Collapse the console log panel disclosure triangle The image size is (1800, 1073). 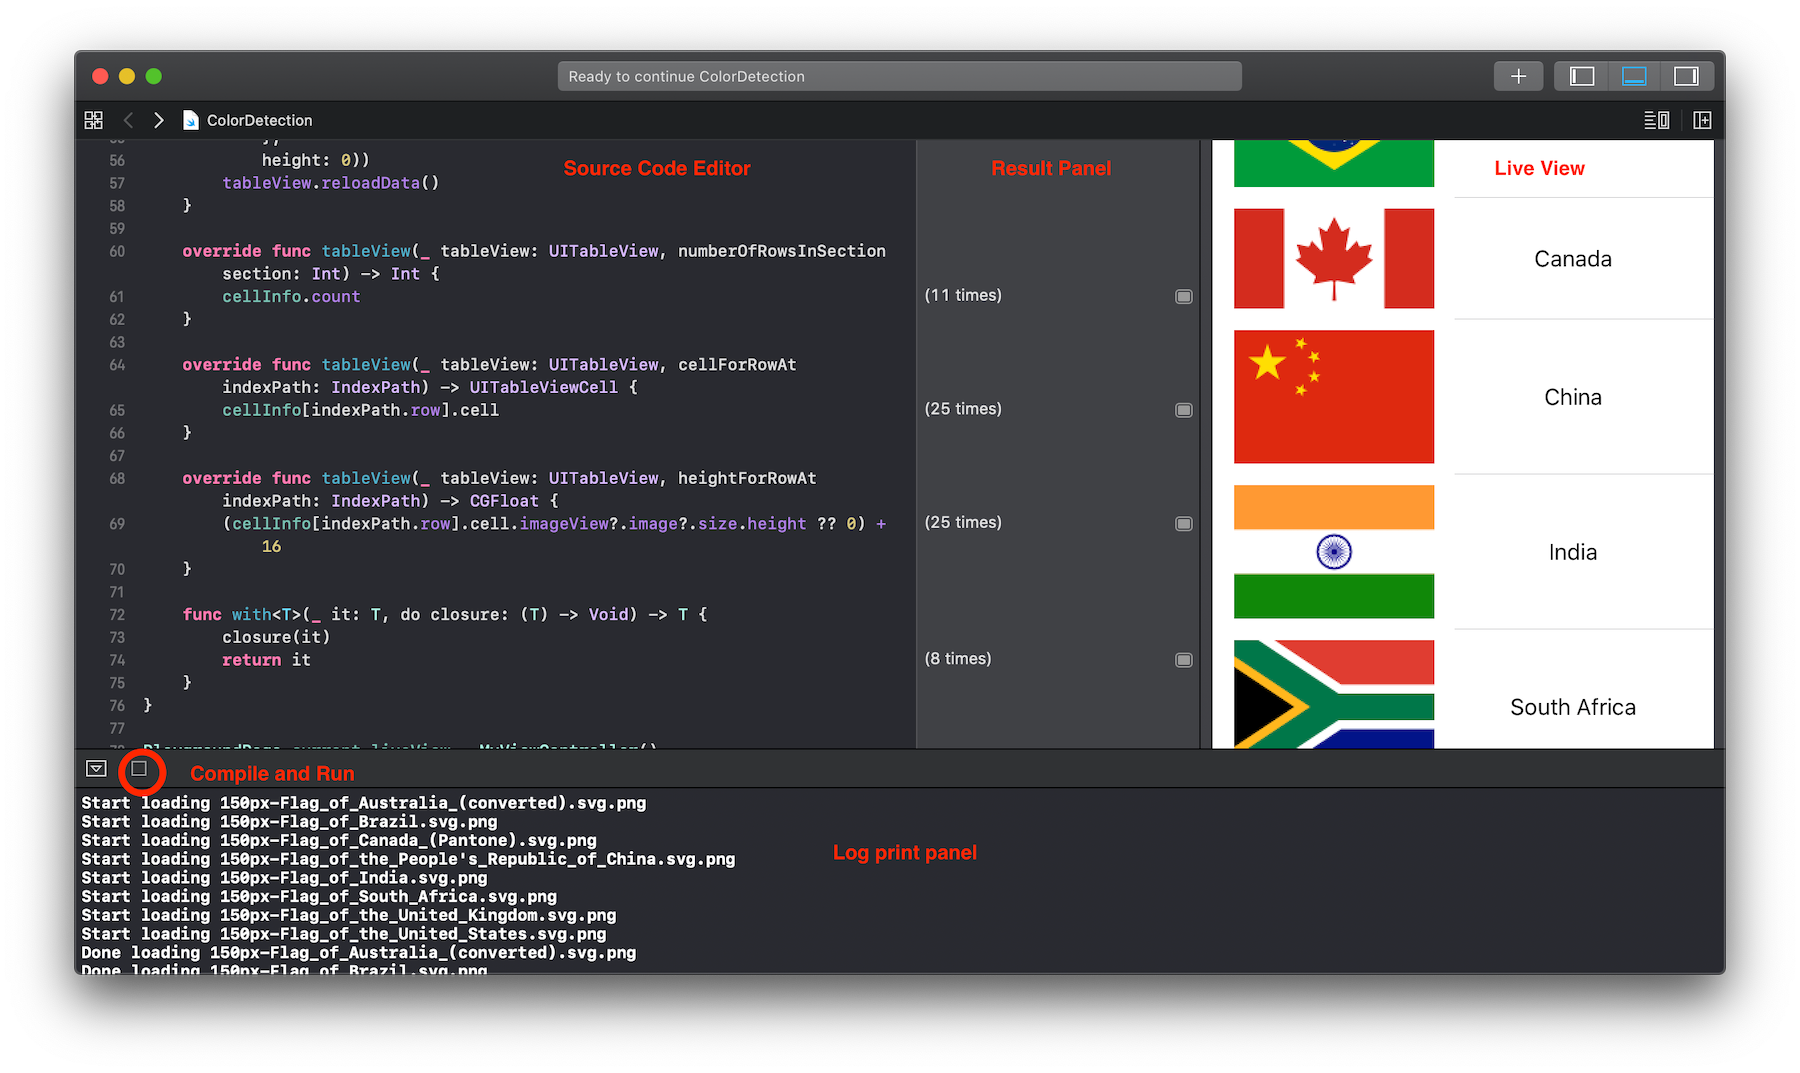(97, 768)
